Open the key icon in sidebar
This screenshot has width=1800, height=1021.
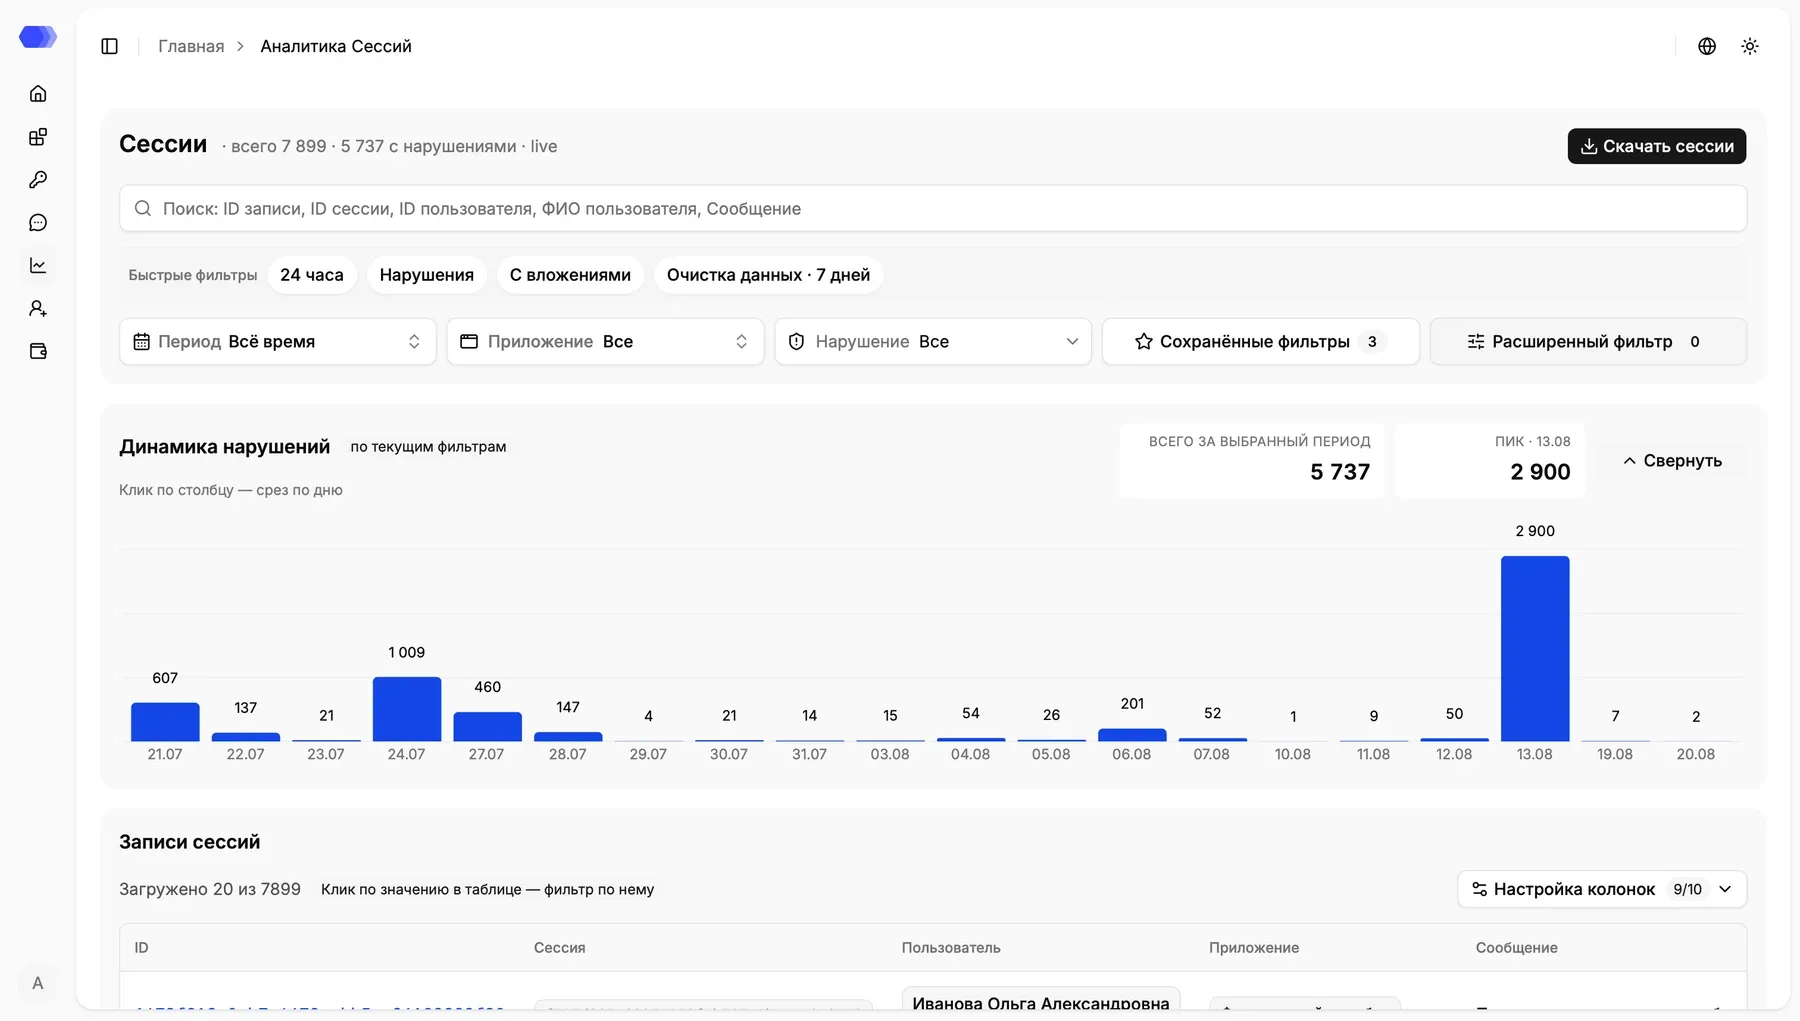[x=38, y=180]
